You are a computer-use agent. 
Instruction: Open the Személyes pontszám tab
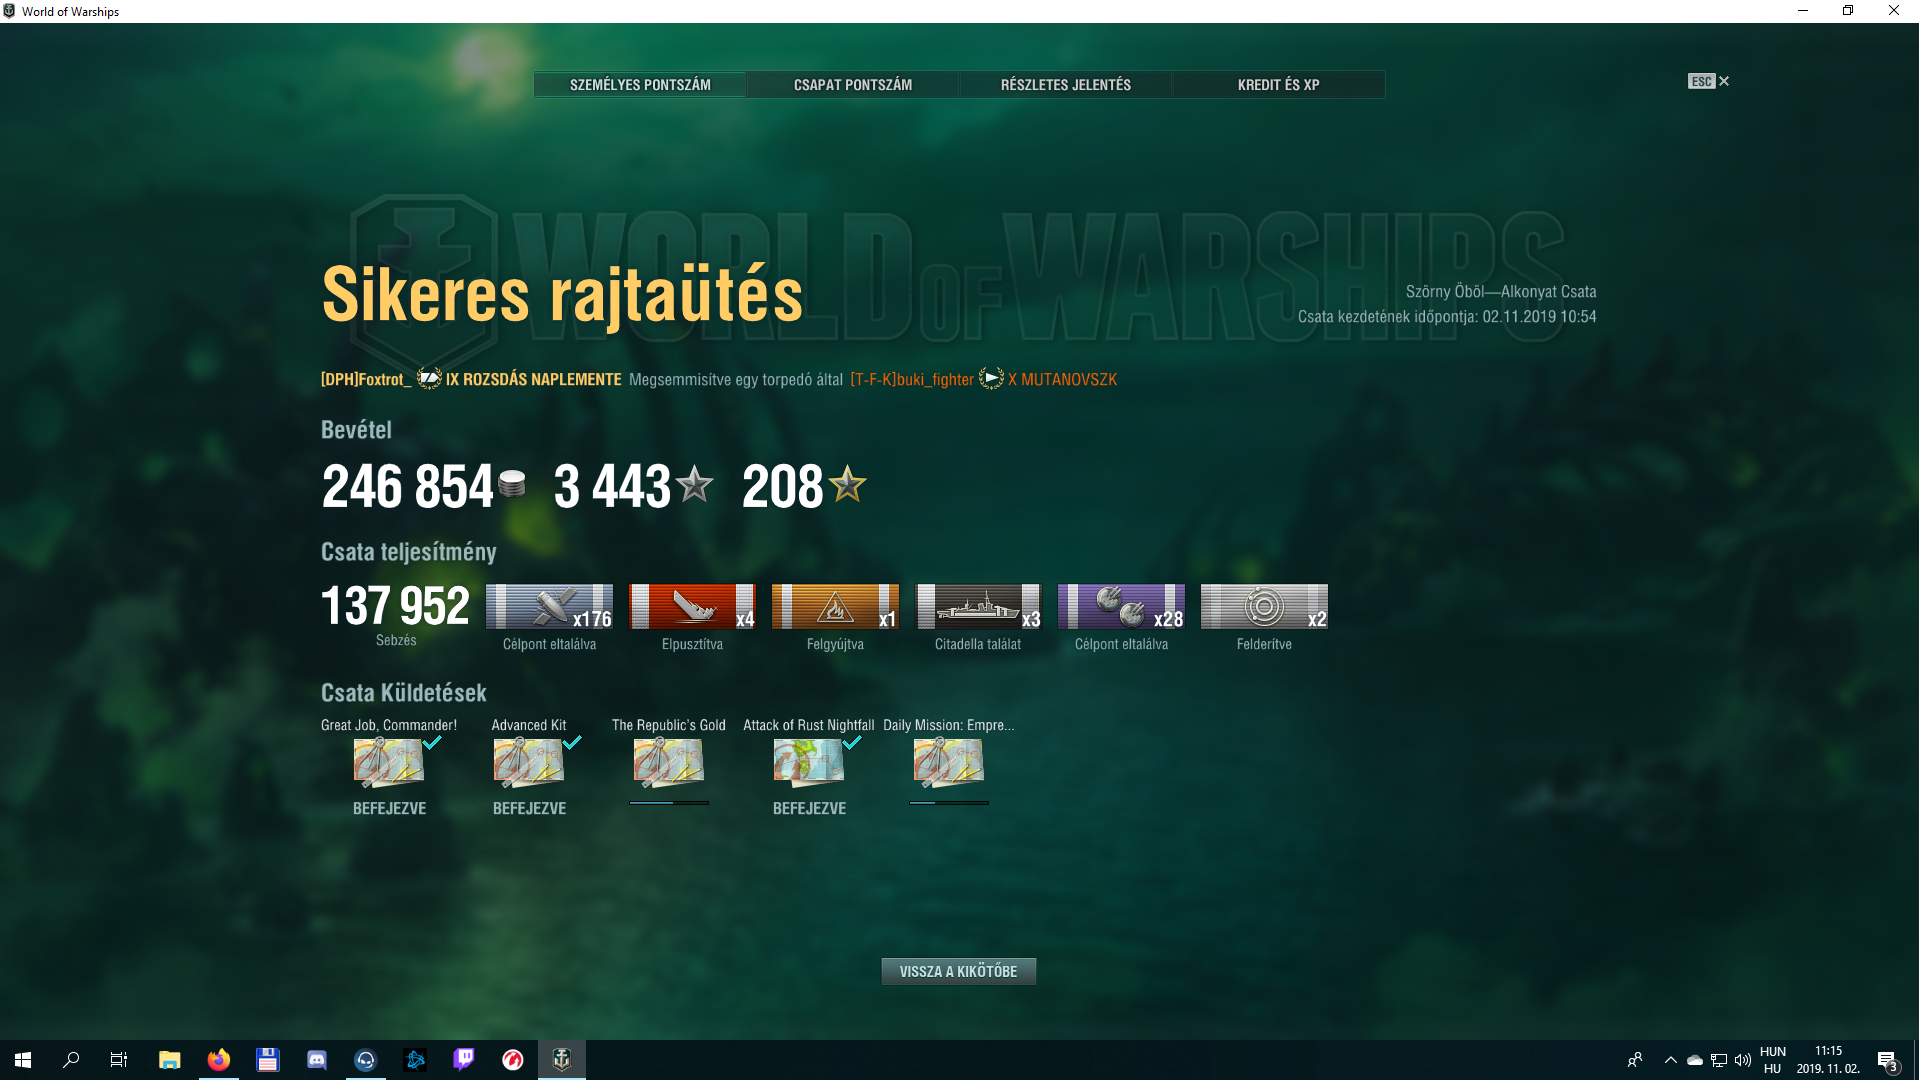pyautogui.click(x=640, y=85)
